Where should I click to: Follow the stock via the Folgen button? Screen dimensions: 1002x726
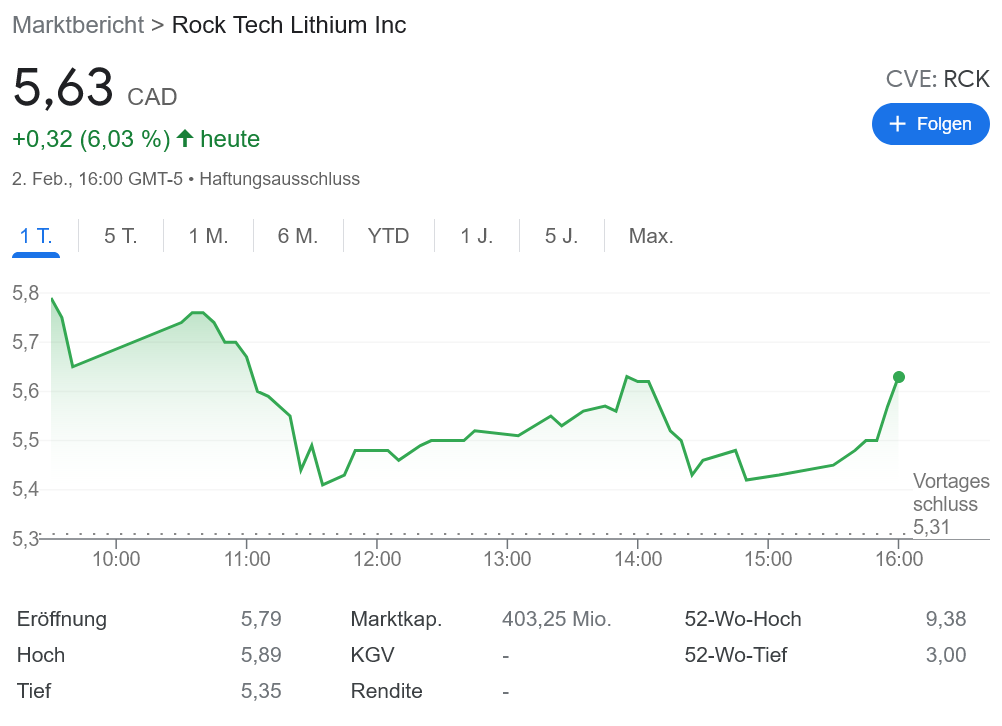[930, 123]
